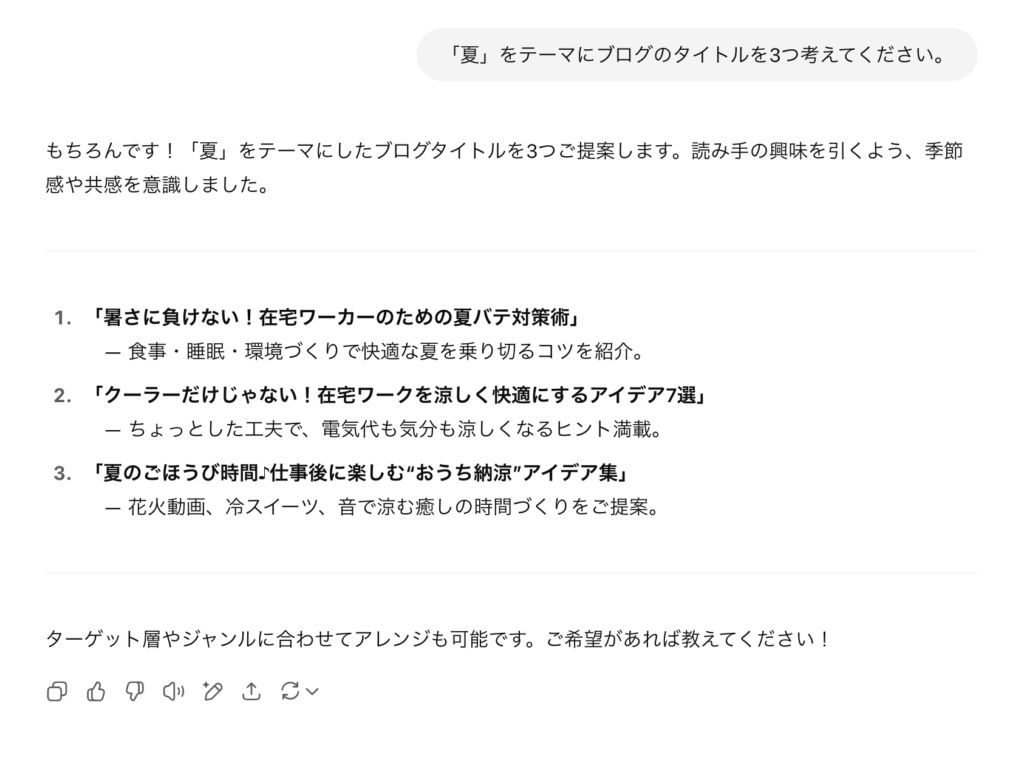The image size is (1024, 763).
Task: Click the user's prompt bubble about 夏 blog titles
Action: tap(696, 55)
